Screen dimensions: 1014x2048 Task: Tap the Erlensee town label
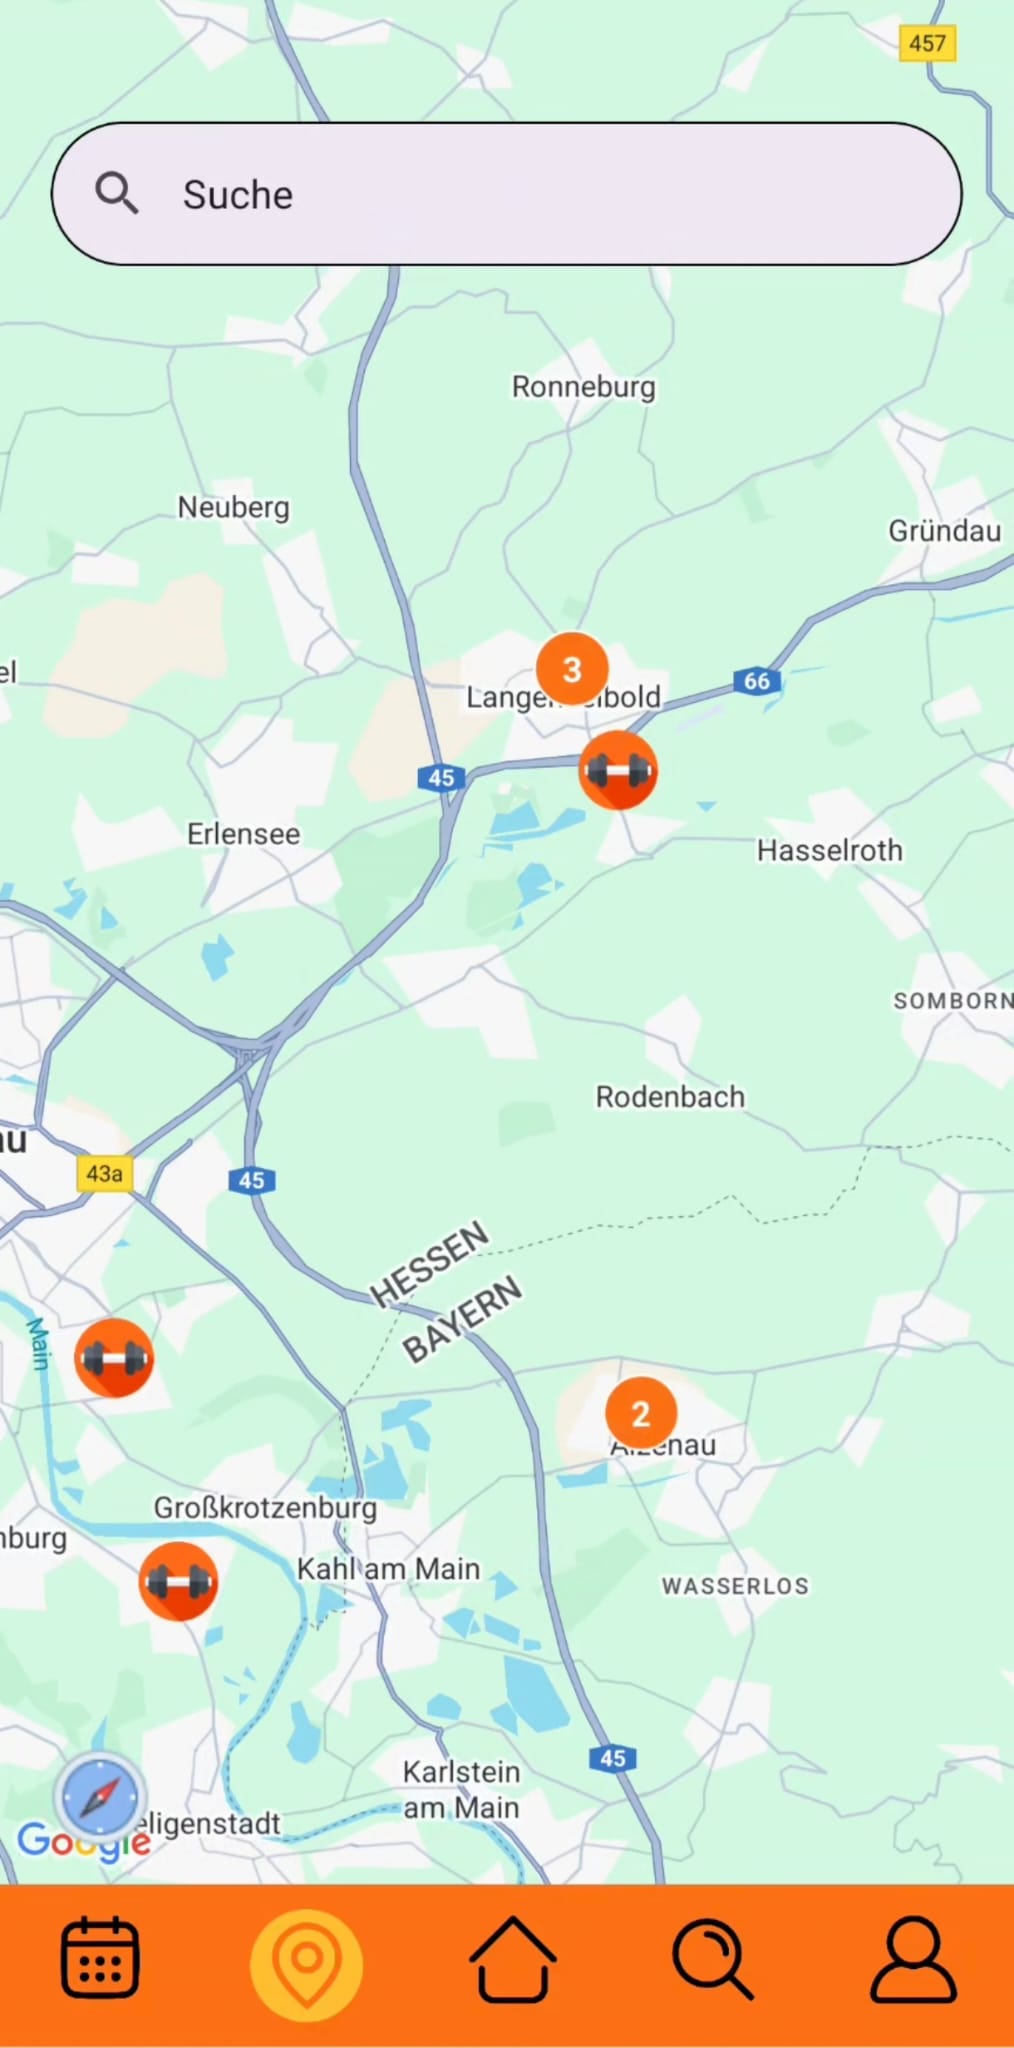243,833
